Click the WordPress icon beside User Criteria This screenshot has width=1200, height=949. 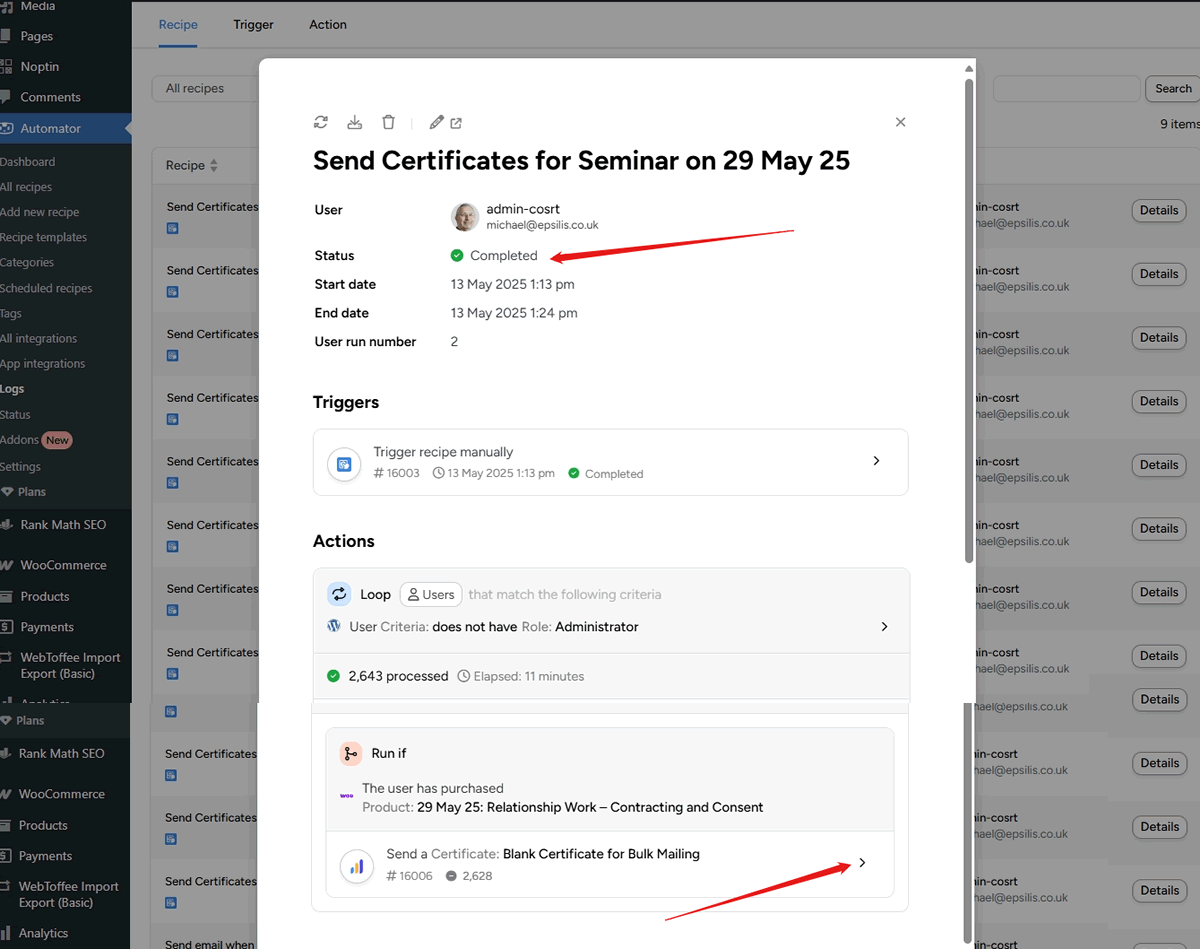click(x=334, y=626)
